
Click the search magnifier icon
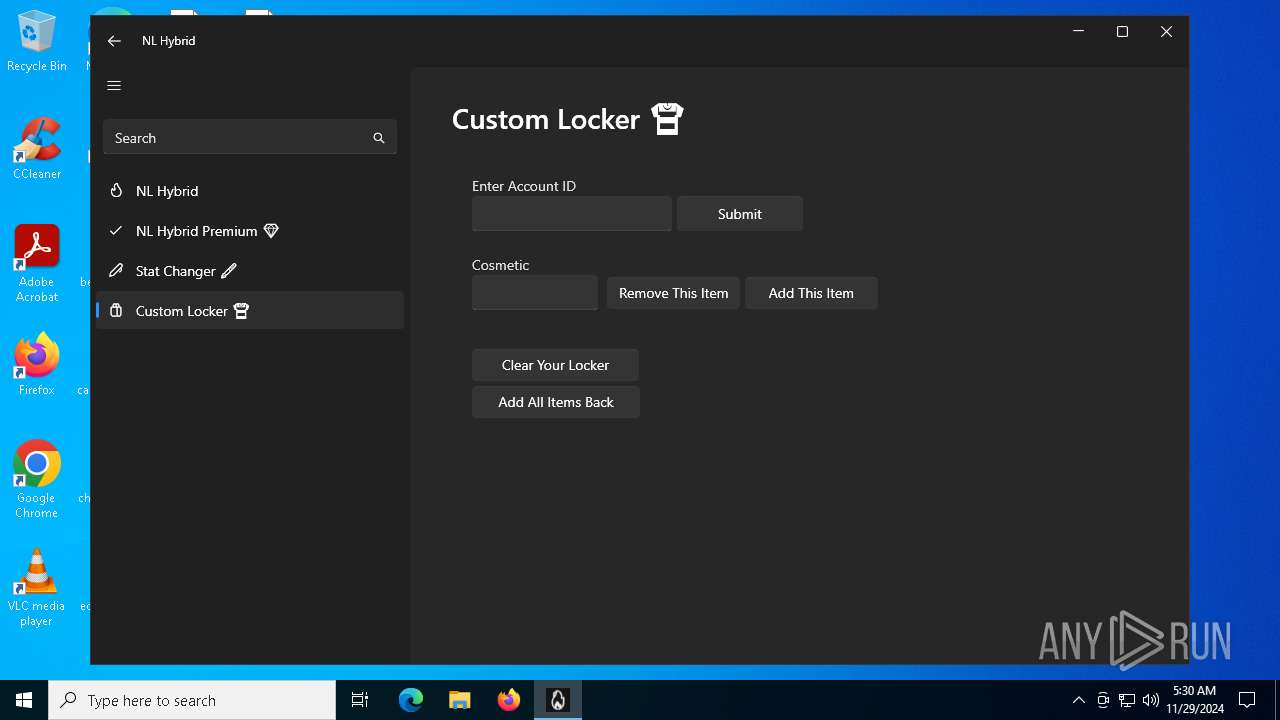pyautogui.click(x=379, y=138)
